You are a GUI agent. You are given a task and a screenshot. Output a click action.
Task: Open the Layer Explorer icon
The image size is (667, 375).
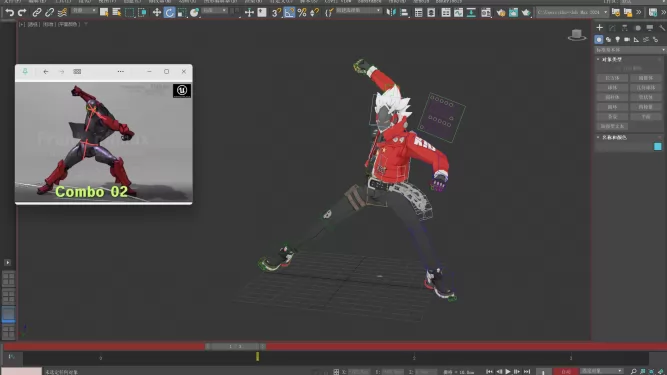[431, 12]
